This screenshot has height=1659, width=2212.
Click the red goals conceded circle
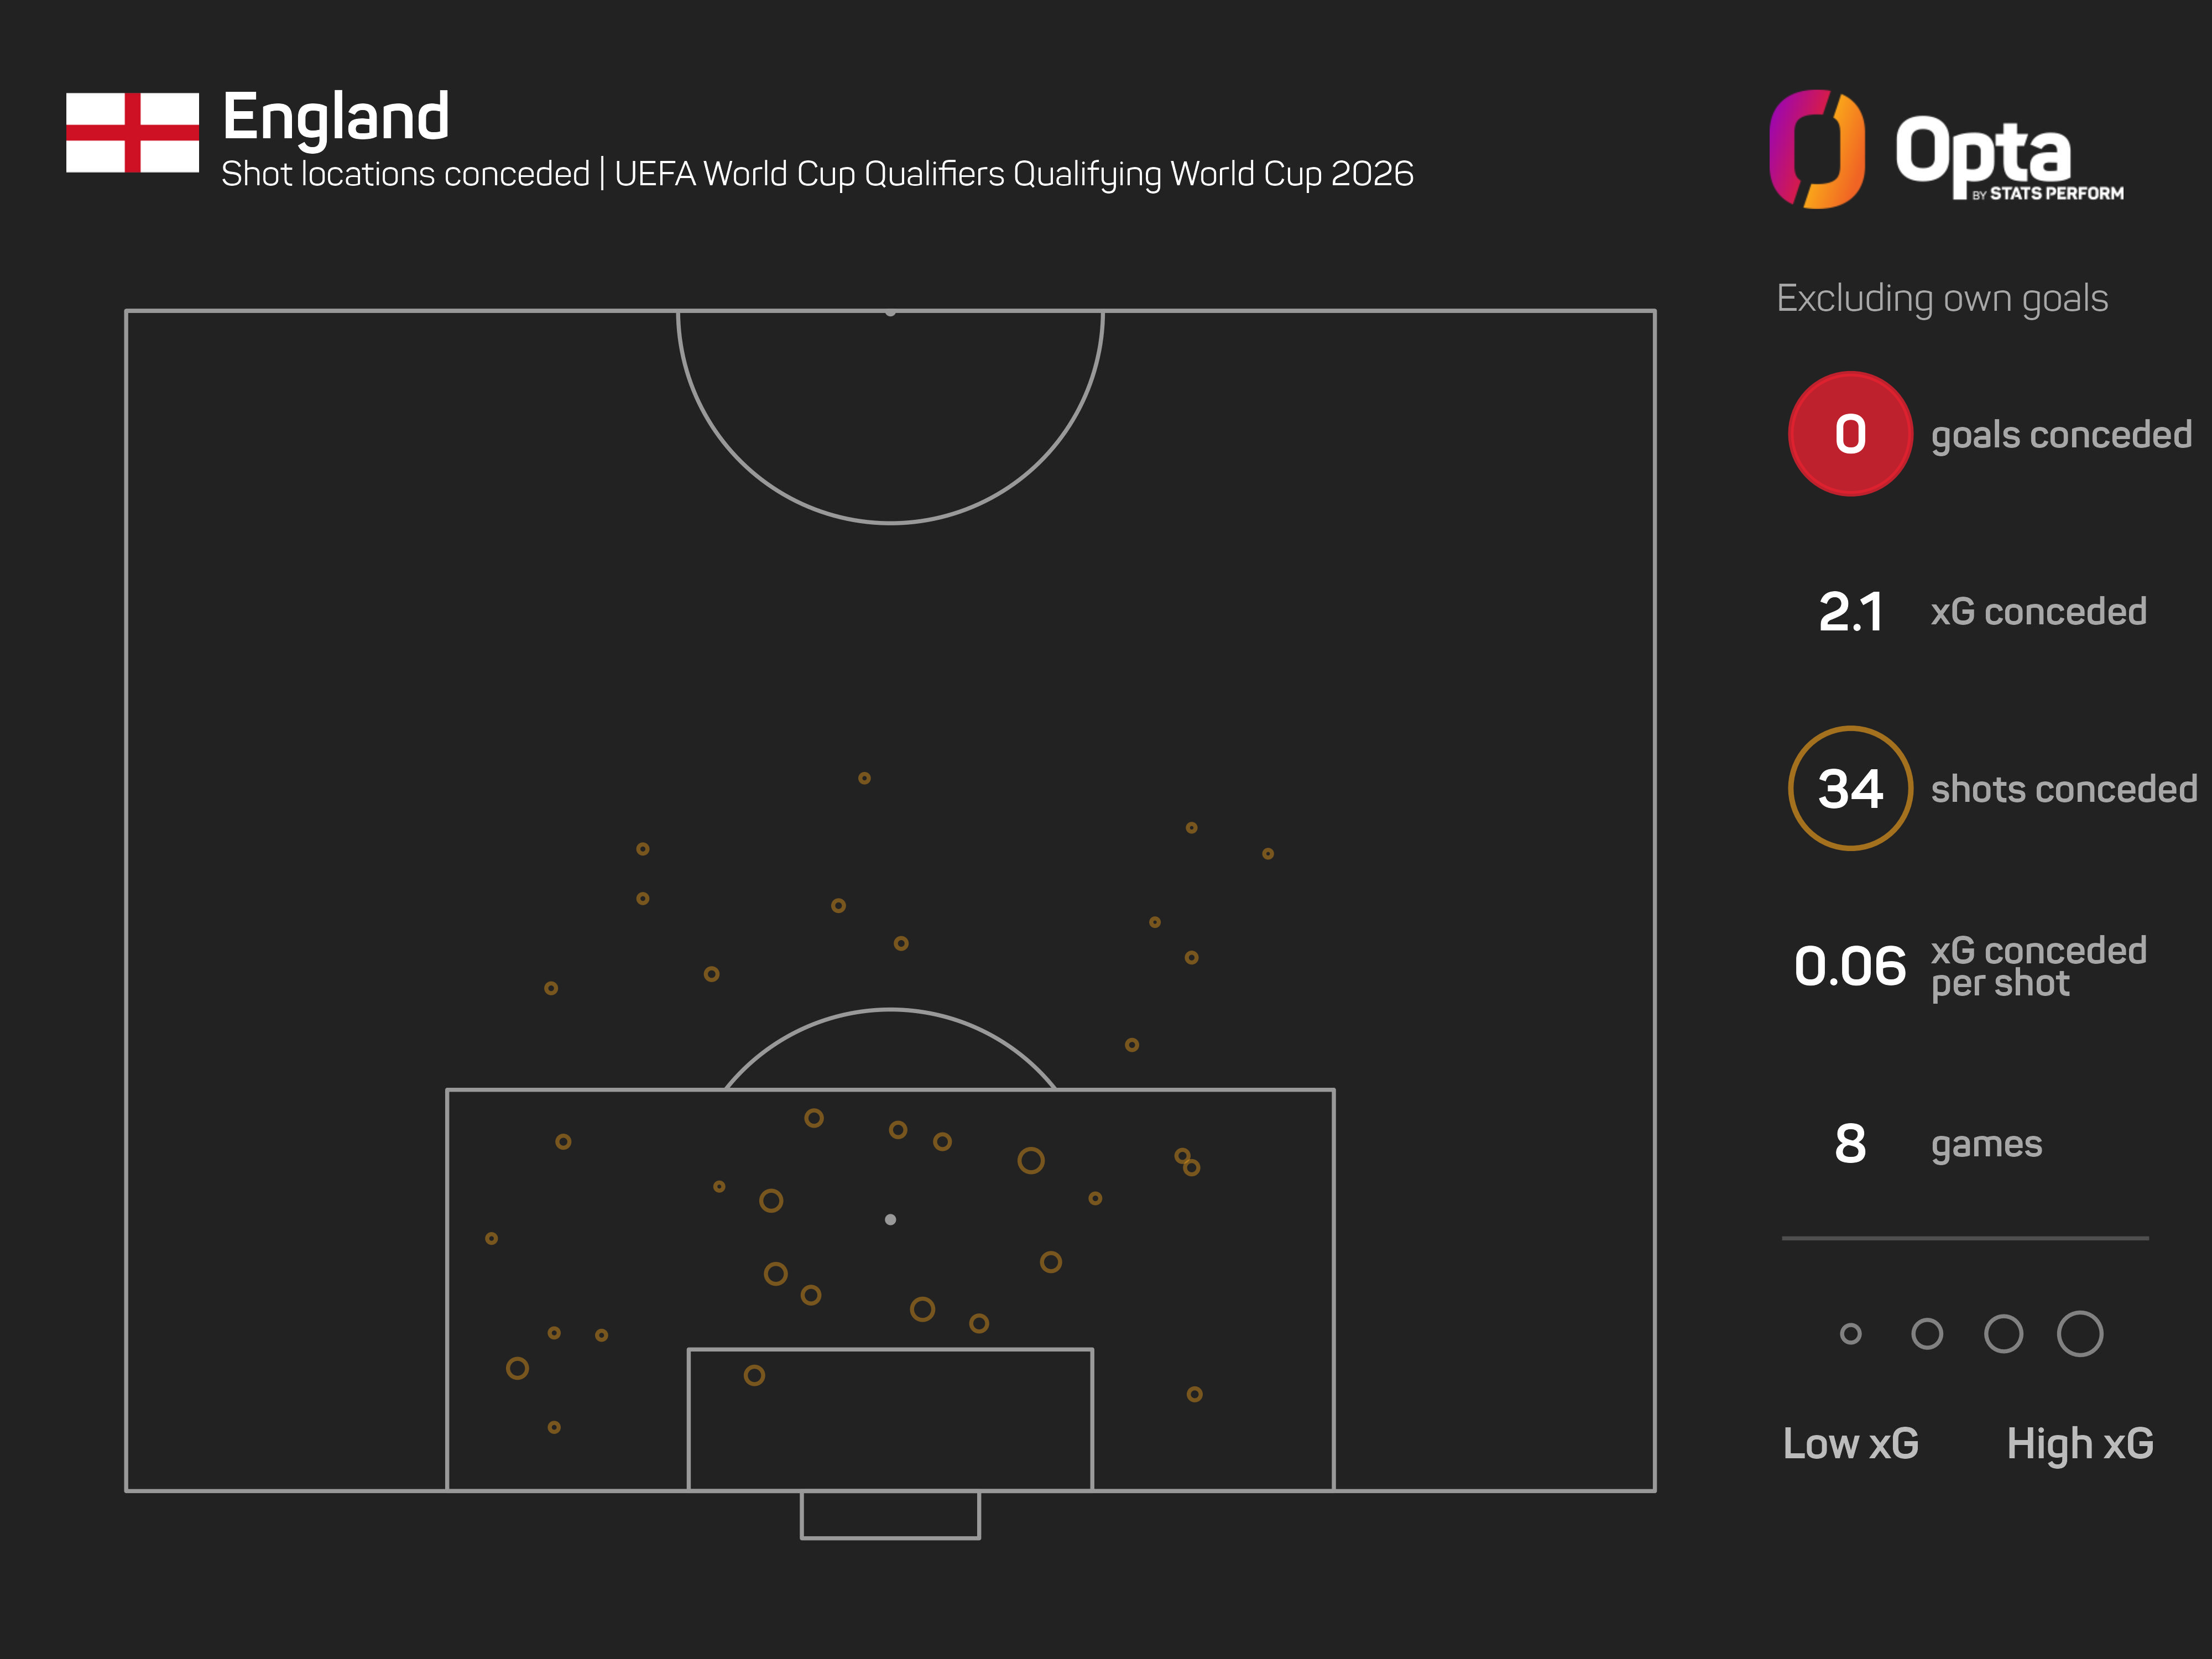(x=1849, y=434)
